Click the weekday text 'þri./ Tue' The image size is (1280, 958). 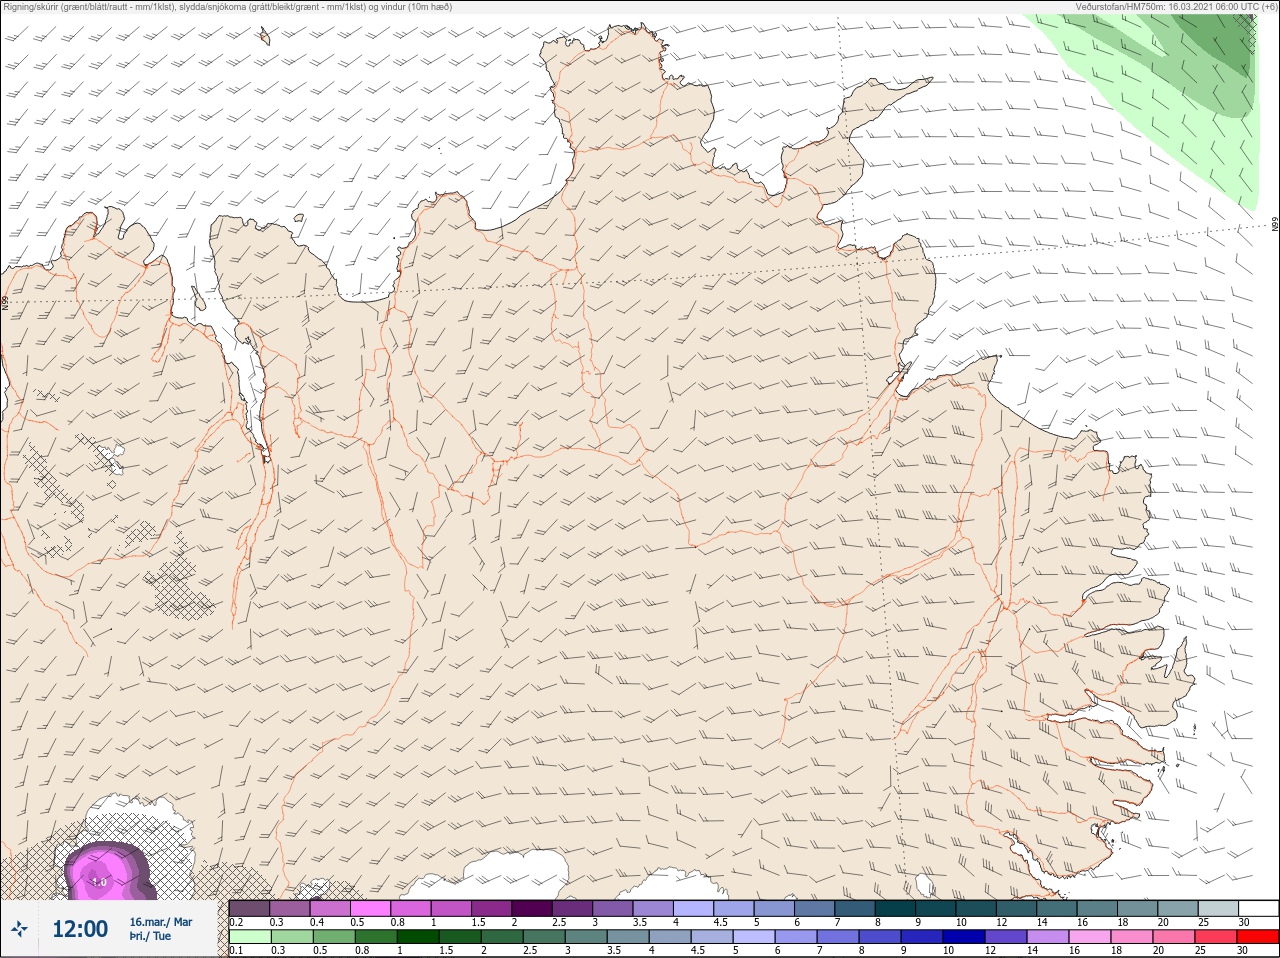[150, 937]
